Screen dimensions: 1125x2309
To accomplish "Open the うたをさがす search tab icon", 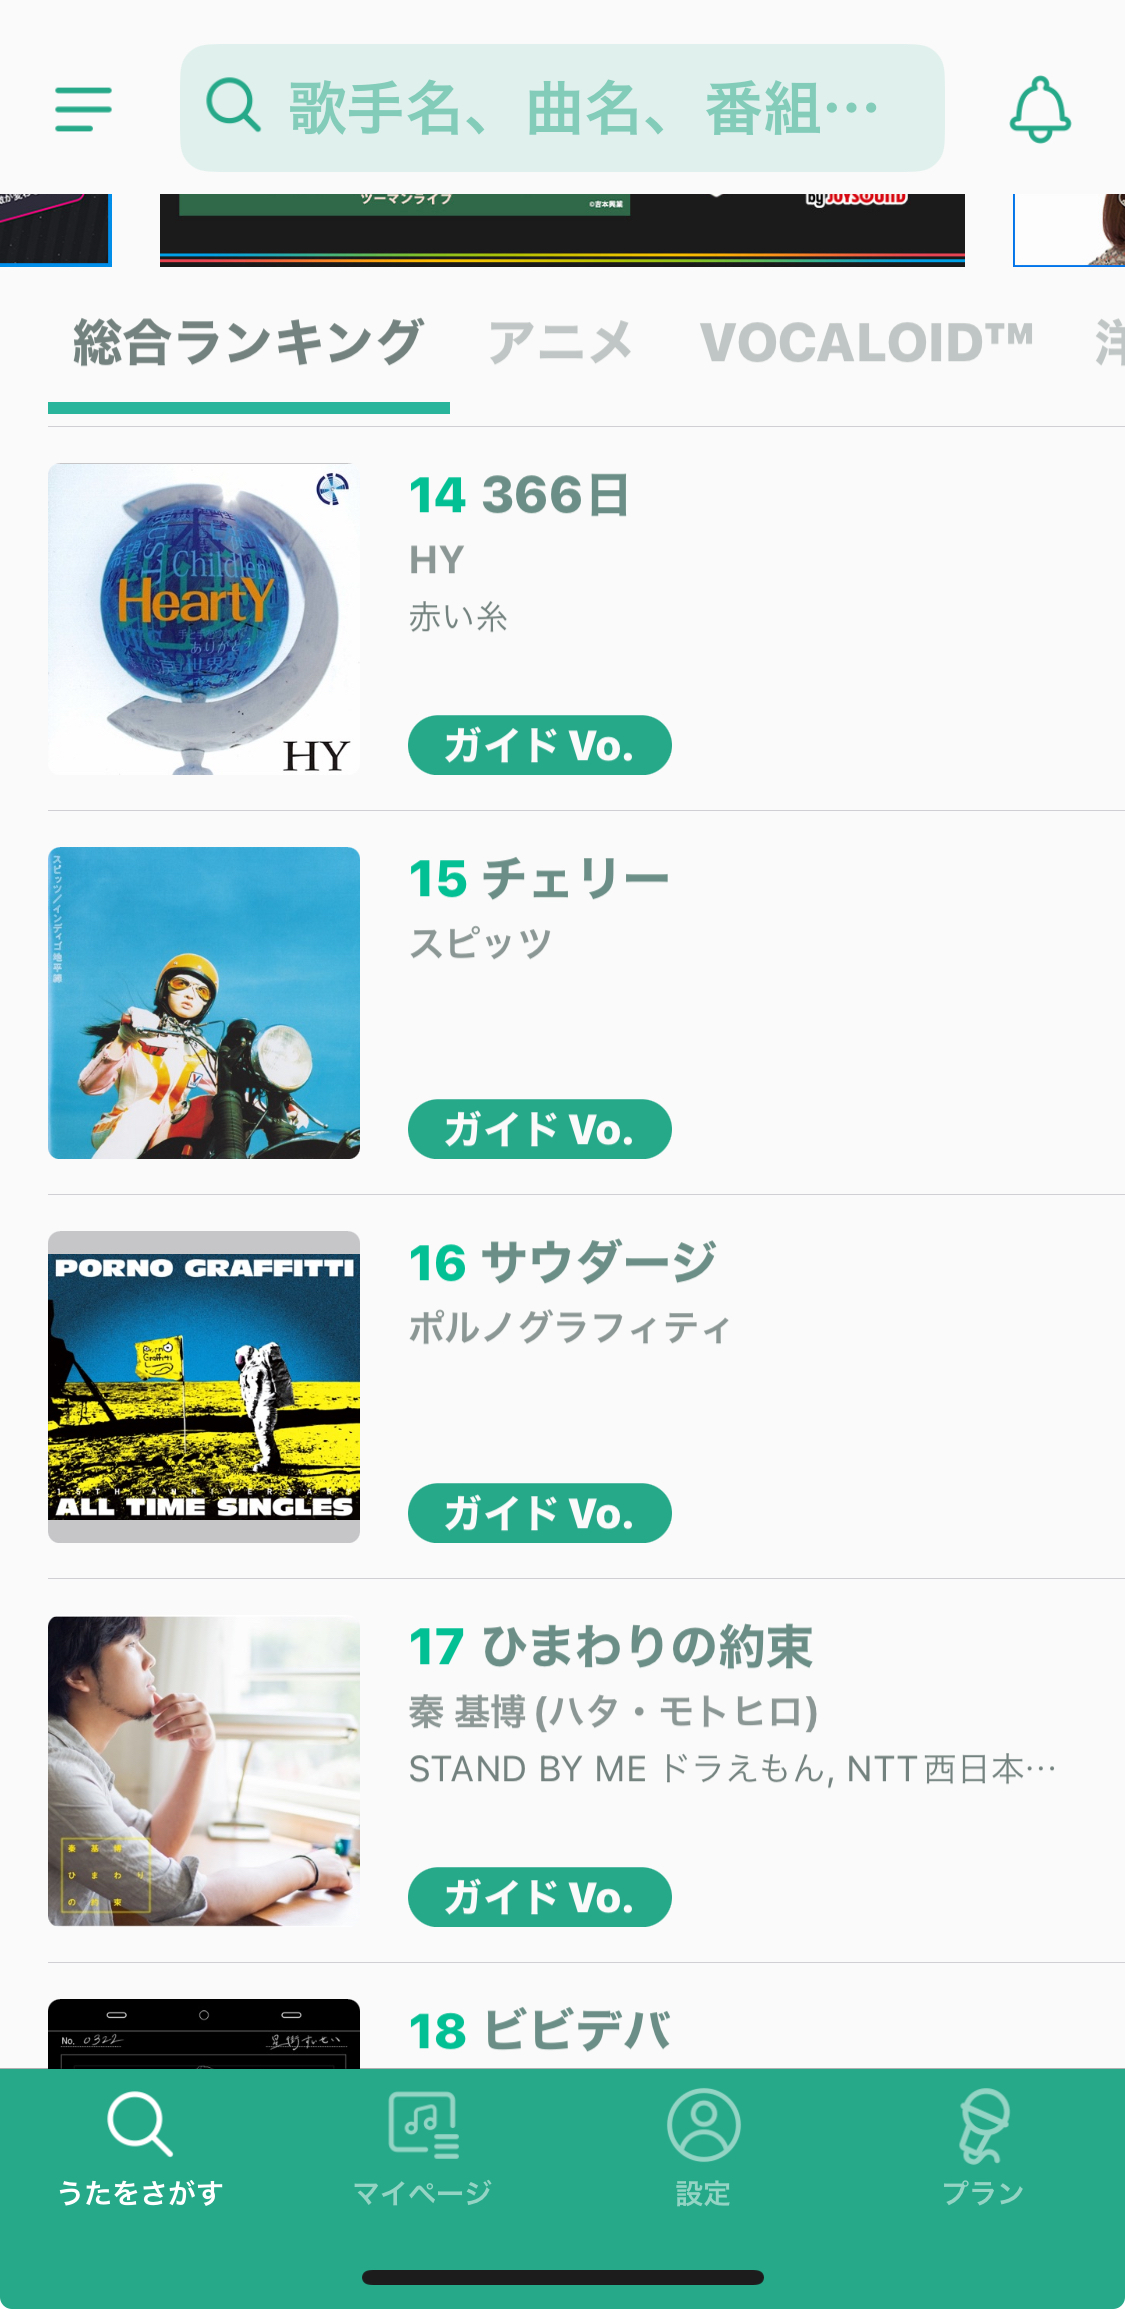I will tap(140, 2124).
